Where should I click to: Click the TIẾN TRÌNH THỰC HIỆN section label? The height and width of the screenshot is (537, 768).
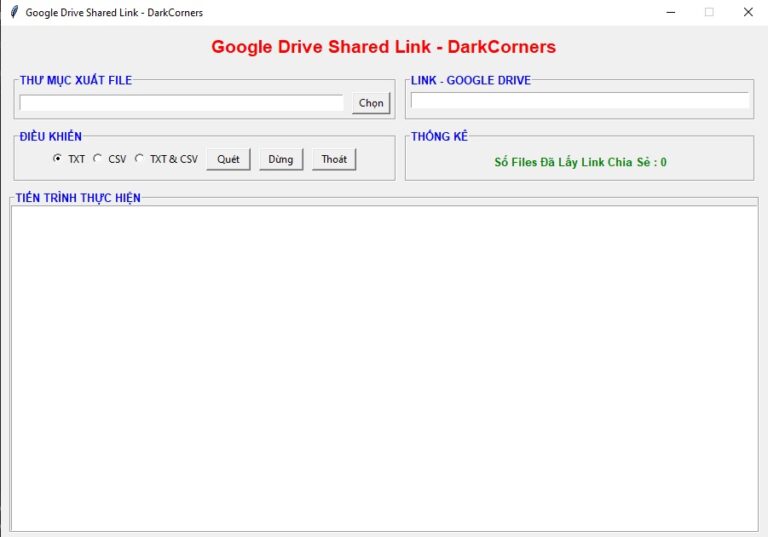[78, 198]
